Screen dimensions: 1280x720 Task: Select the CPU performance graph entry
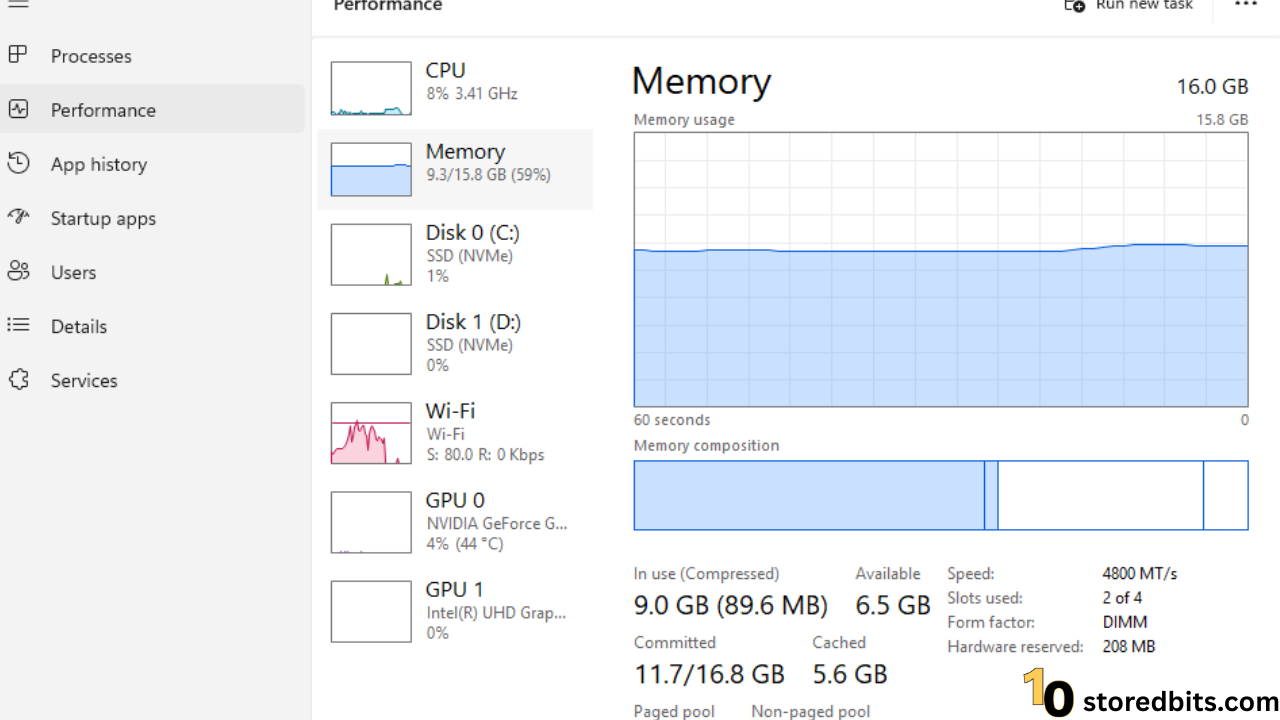click(455, 87)
